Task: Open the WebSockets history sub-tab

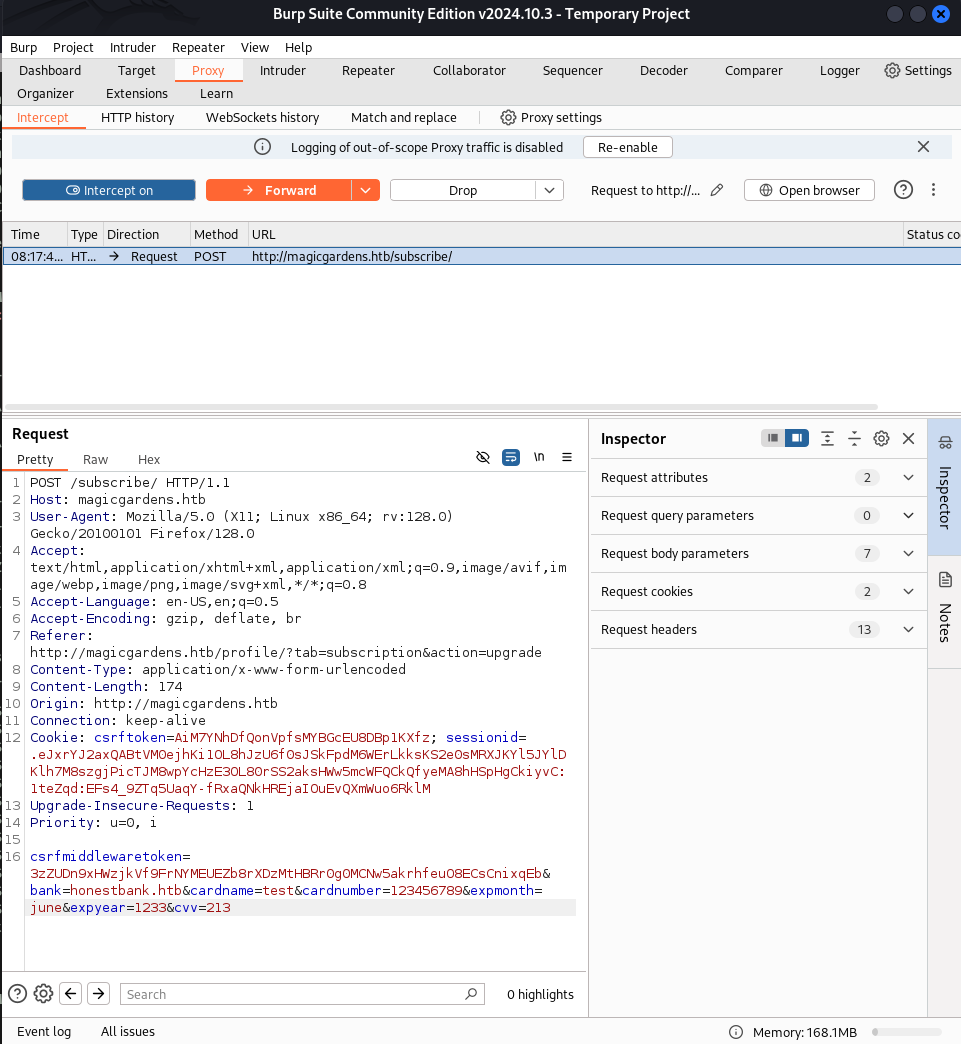Action: tap(262, 118)
